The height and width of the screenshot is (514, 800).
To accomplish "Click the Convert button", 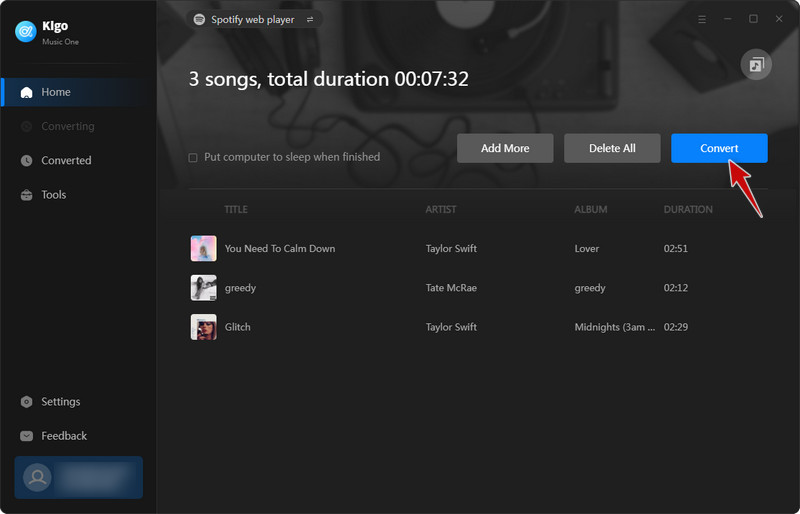I will point(719,148).
